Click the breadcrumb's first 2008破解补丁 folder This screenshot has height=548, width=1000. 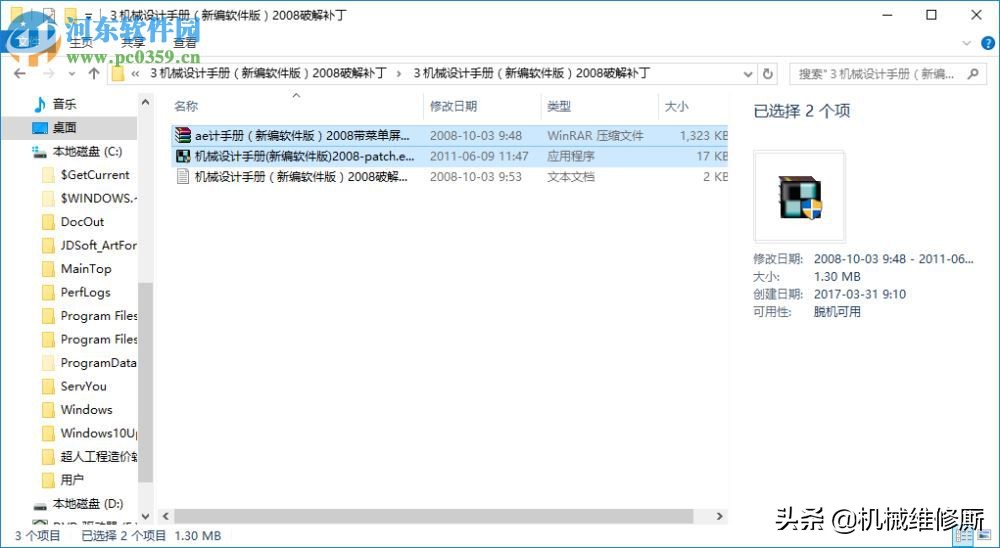[268, 73]
